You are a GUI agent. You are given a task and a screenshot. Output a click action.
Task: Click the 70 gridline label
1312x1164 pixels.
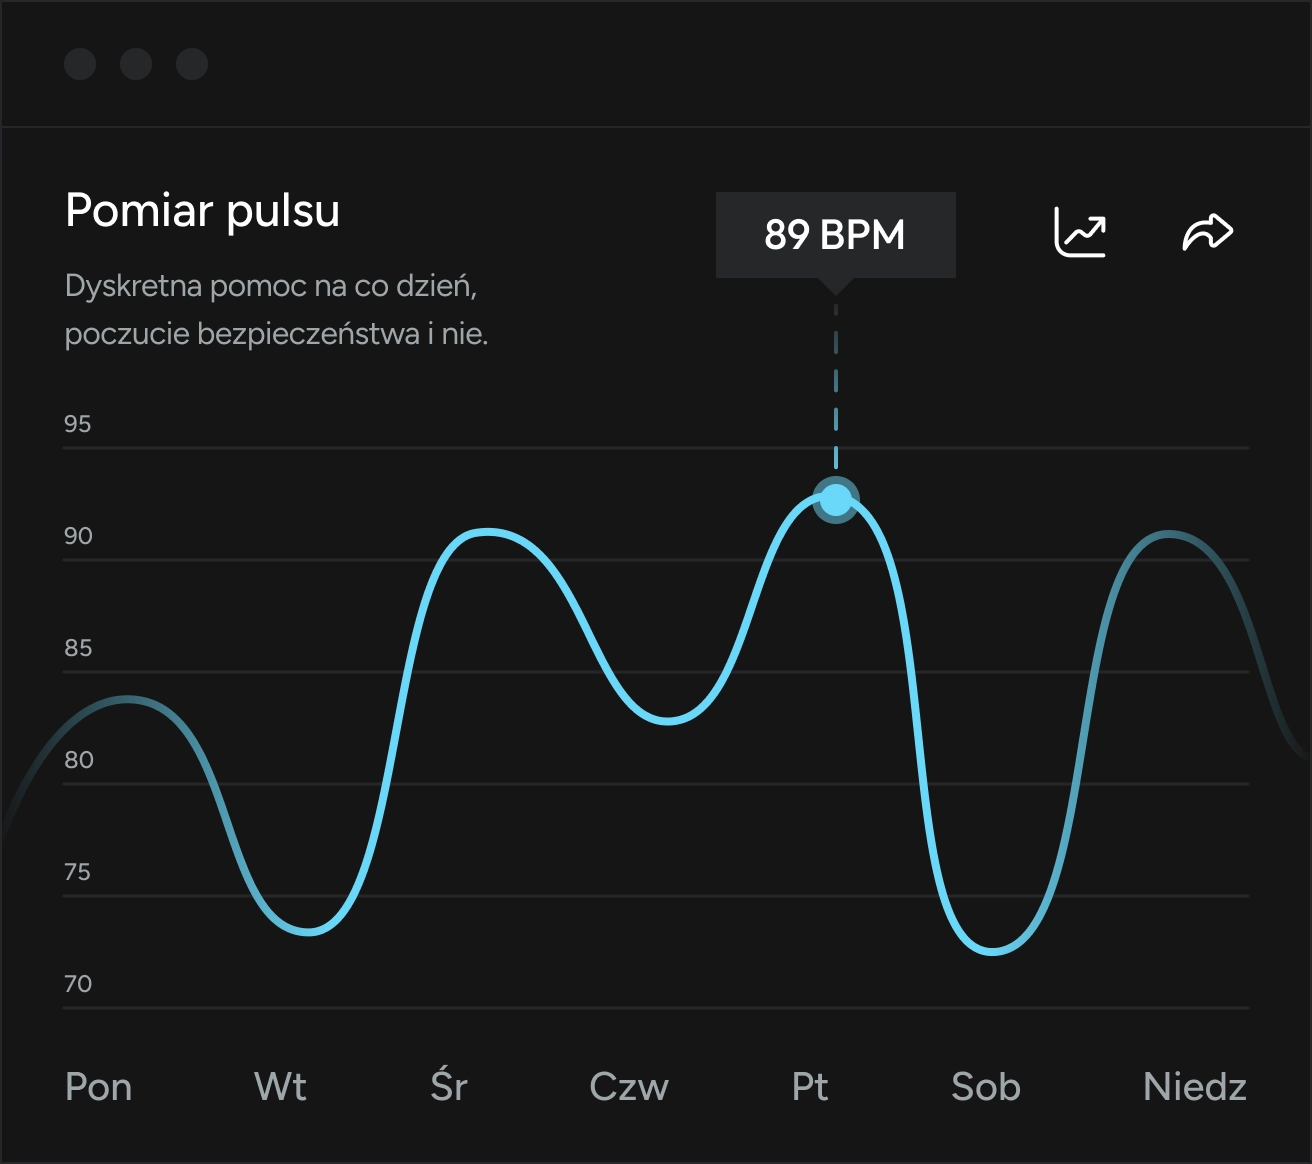tap(76, 984)
